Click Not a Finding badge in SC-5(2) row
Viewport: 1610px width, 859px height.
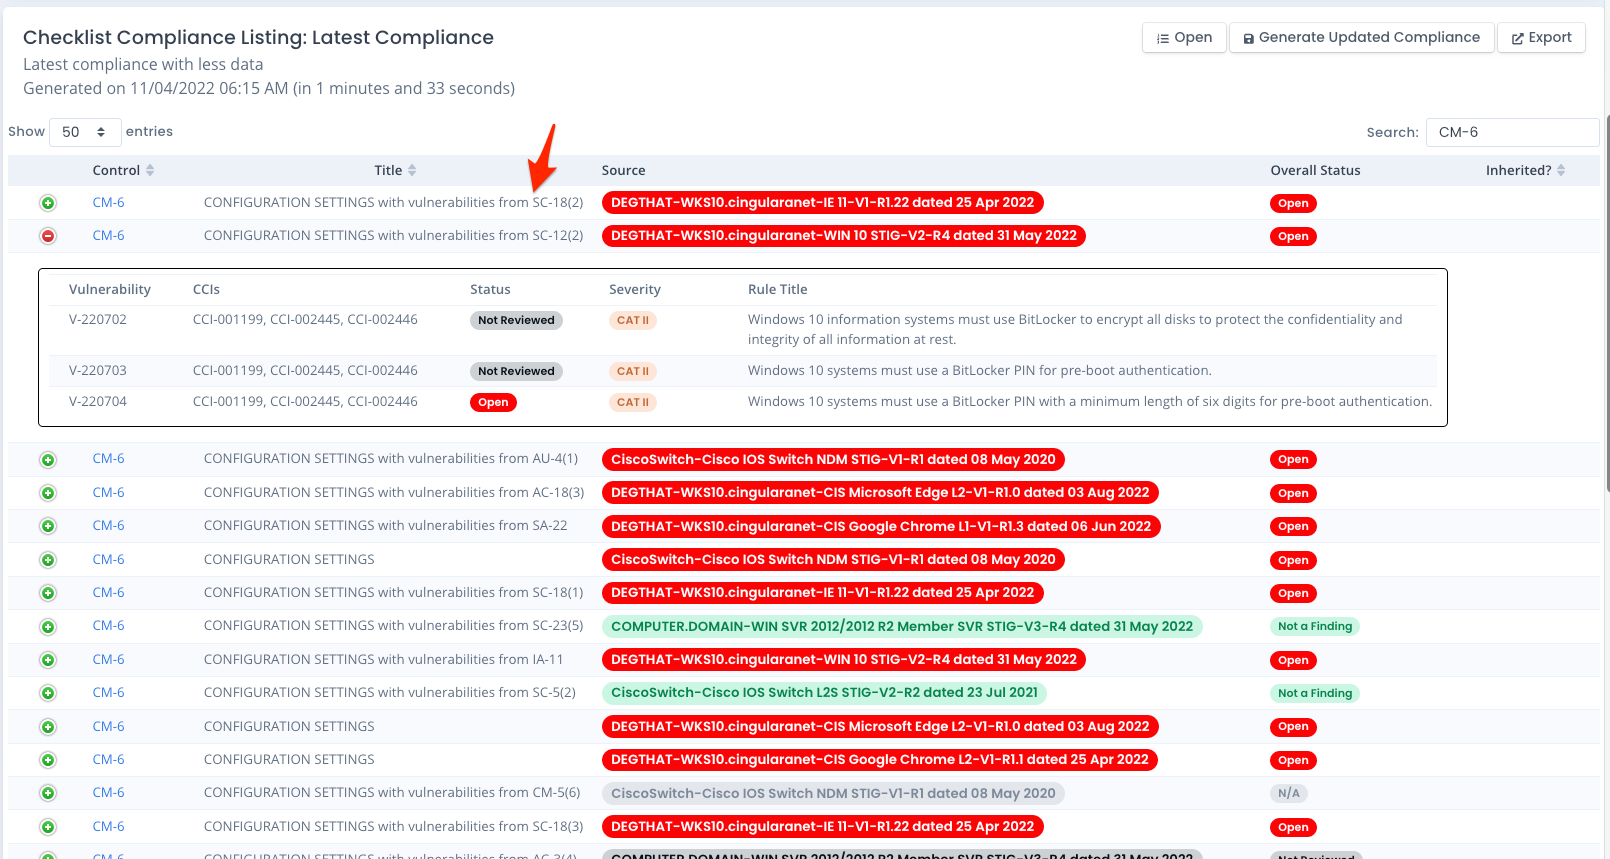[x=1315, y=693]
